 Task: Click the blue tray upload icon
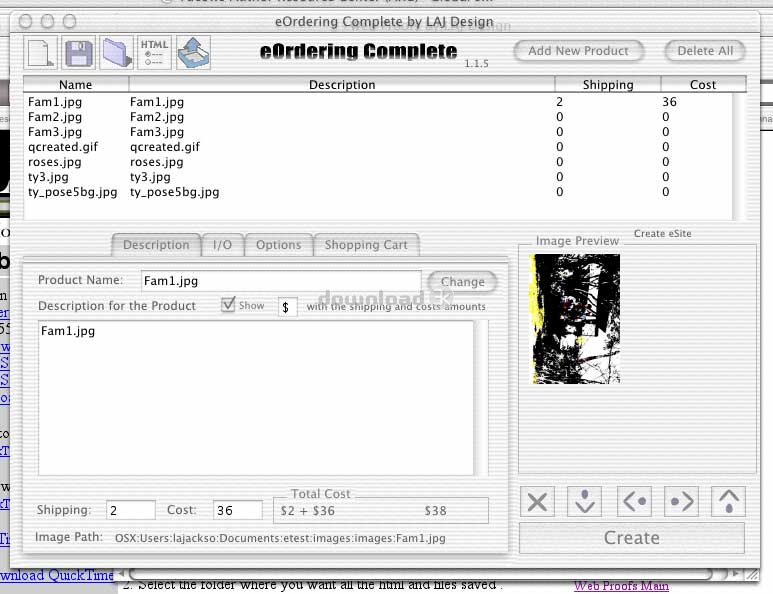[193, 52]
